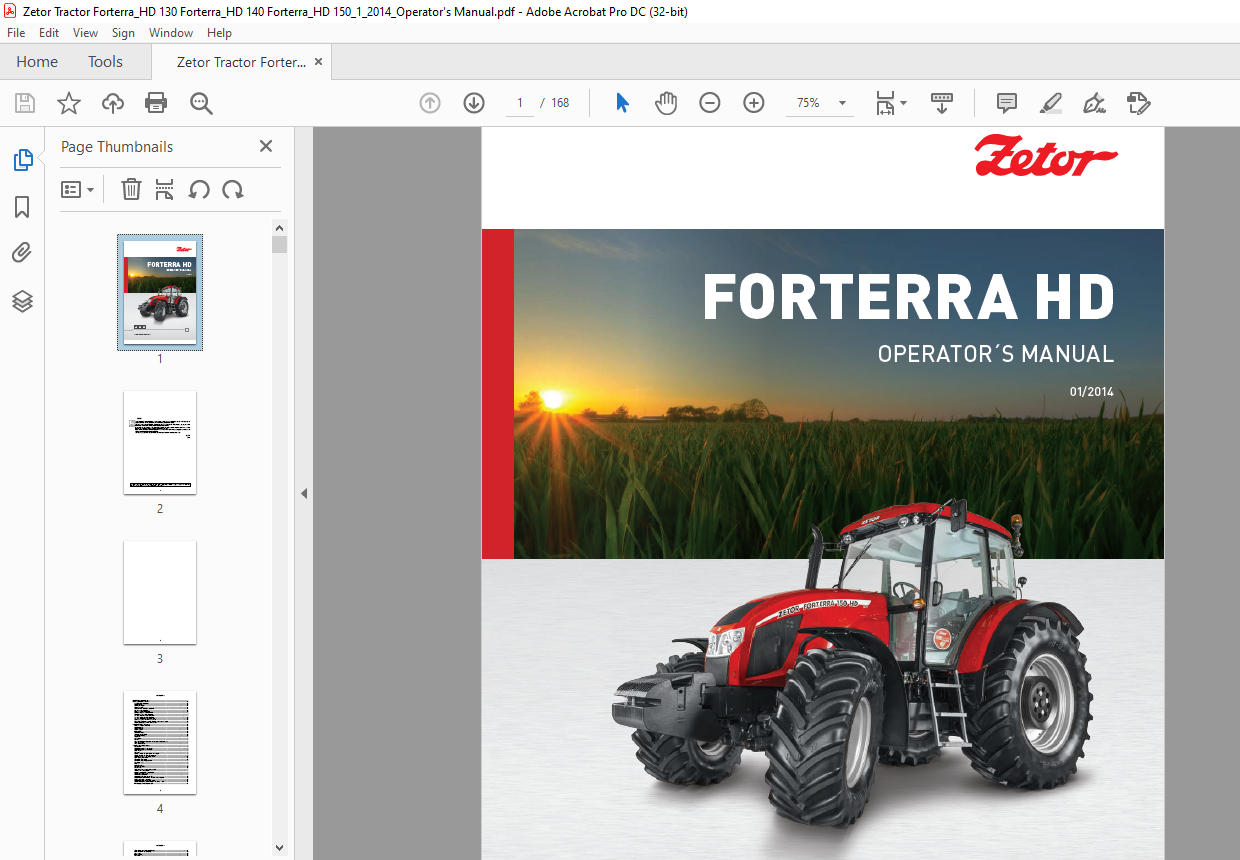Open the Window menu

[171, 33]
